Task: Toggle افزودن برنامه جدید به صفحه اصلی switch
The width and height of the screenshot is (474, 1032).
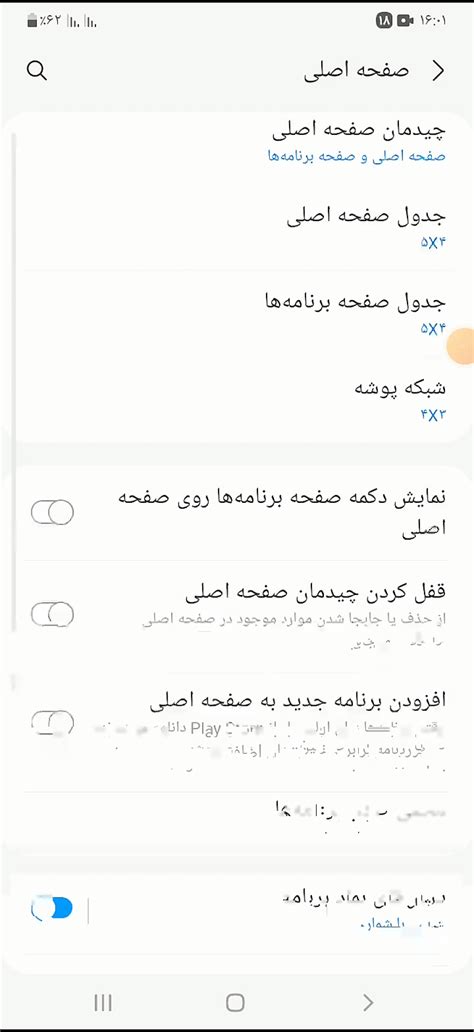Action: 52,722
